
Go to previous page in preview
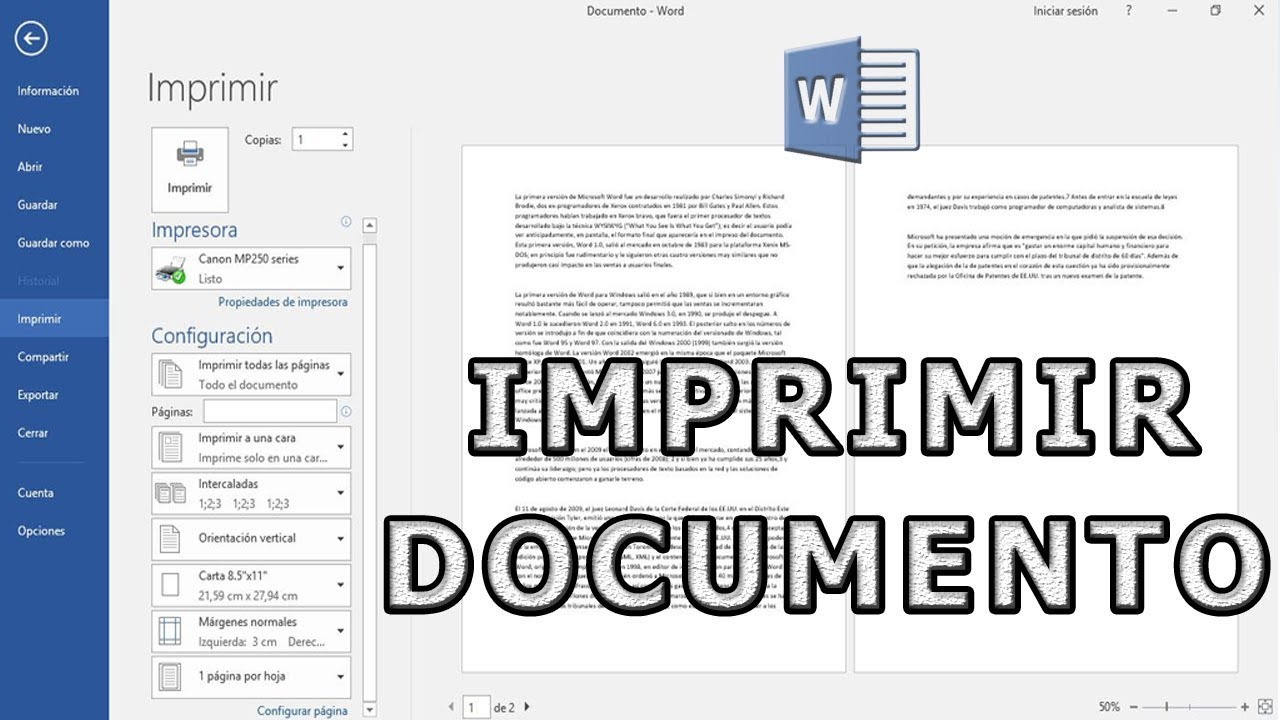coord(451,707)
